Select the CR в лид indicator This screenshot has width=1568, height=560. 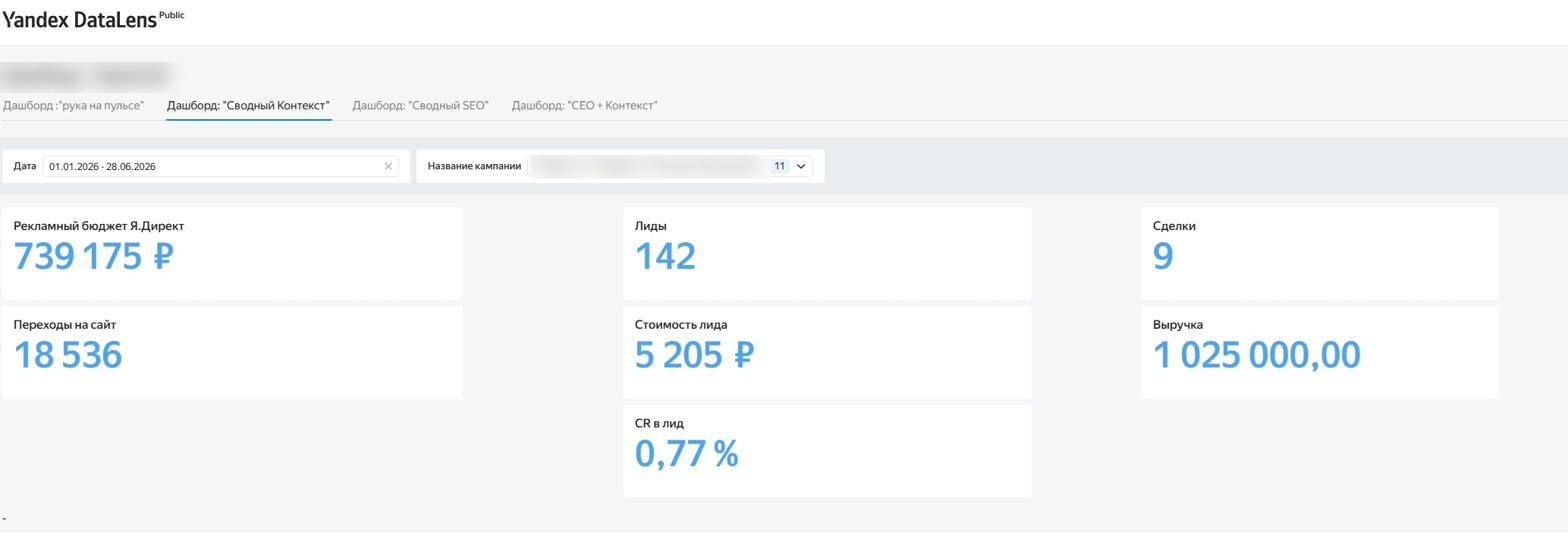pos(827,451)
